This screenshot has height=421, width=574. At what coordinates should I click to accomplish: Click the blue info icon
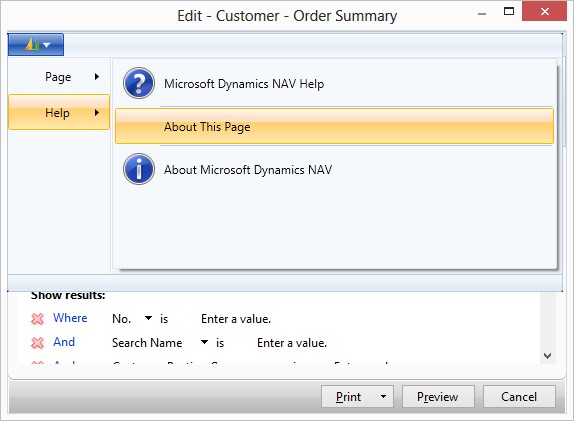[139, 169]
